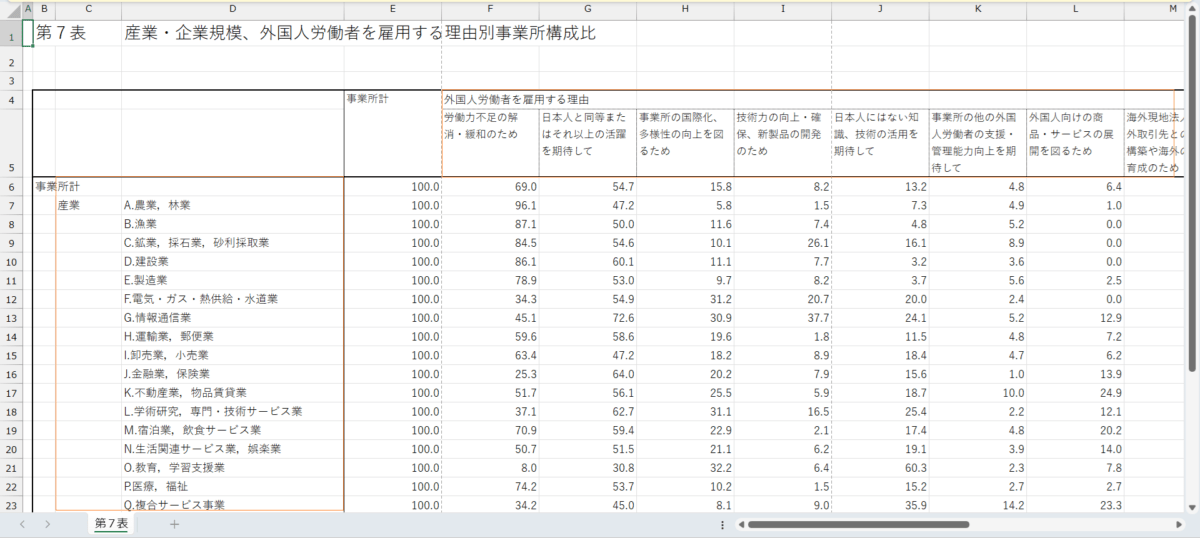
Task: Click the next sheet navigation arrow
Action: (47, 524)
